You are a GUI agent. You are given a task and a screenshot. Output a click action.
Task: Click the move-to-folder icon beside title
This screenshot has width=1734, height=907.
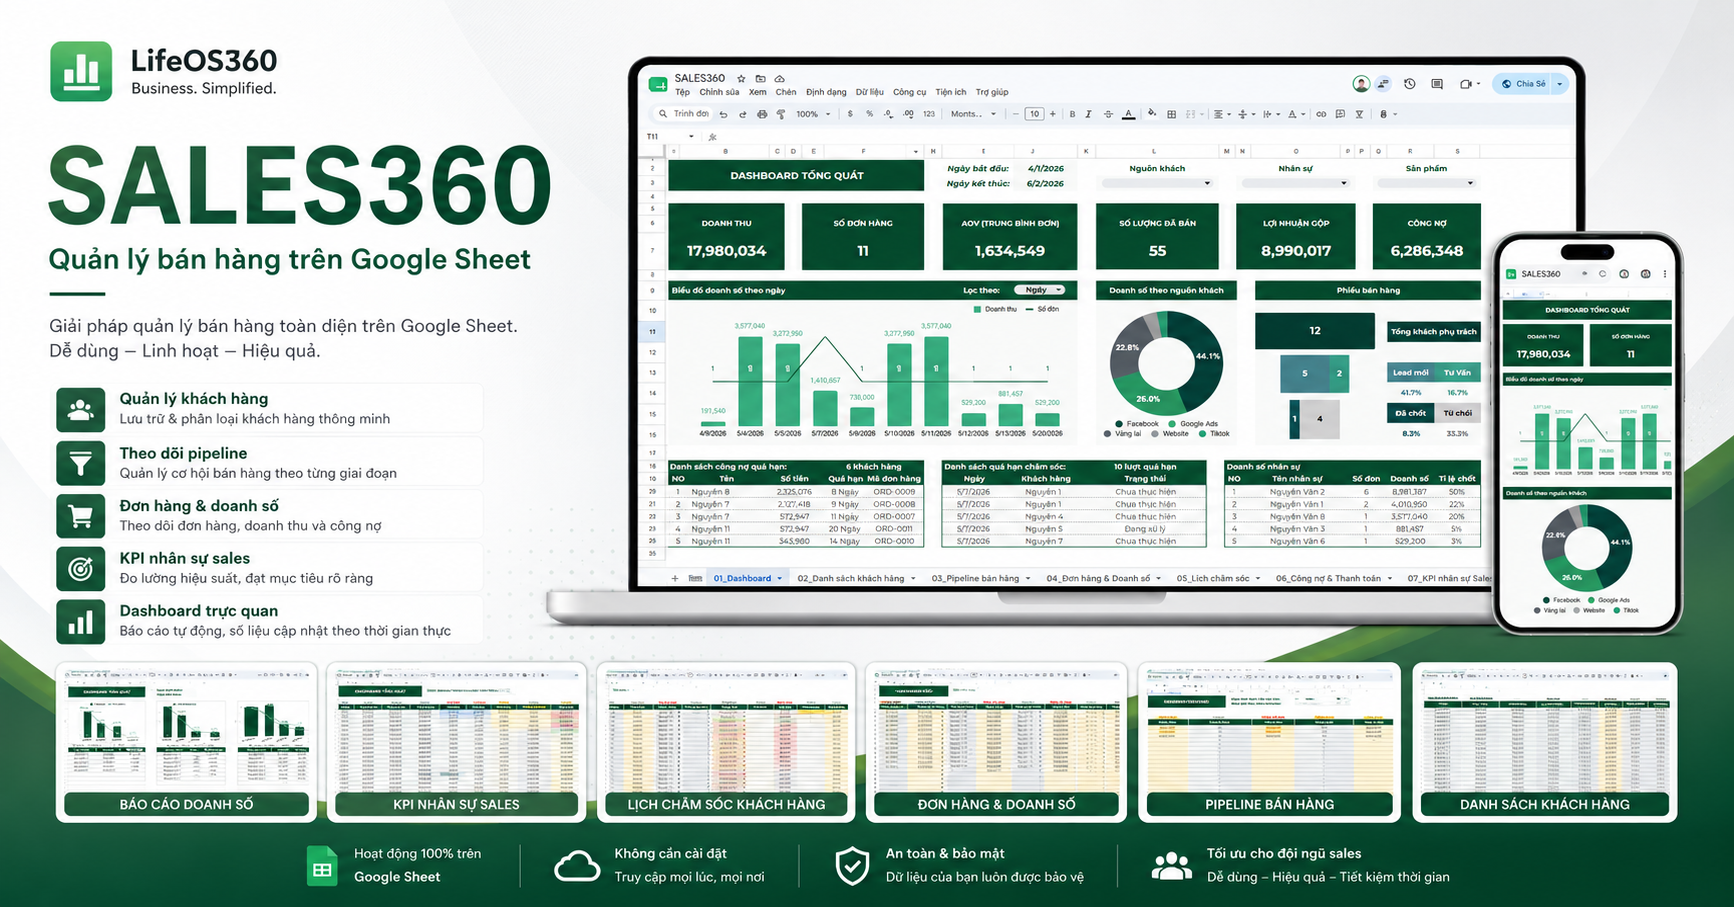[x=760, y=78]
